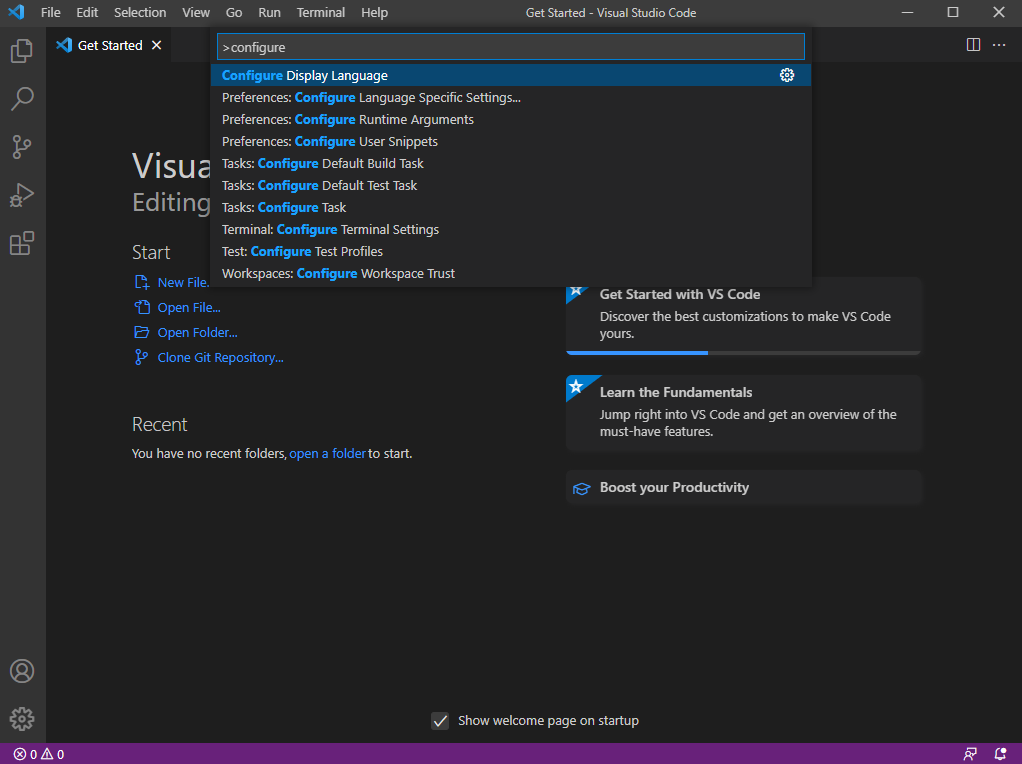Click the feedback icon in status bar
Image resolution: width=1022 pixels, height=764 pixels.
tap(970, 754)
